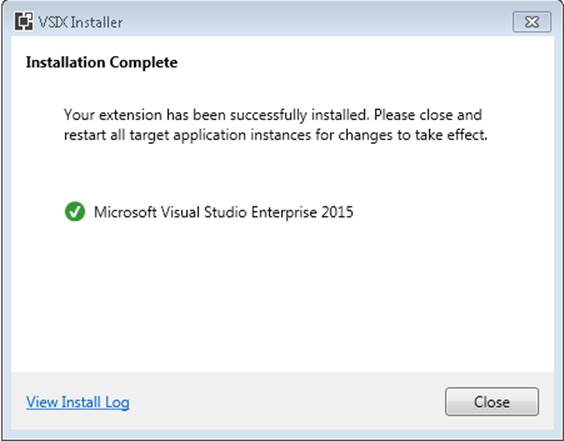Click the X button in the title bar
This screenshot has height=441, width=564.
532,22
